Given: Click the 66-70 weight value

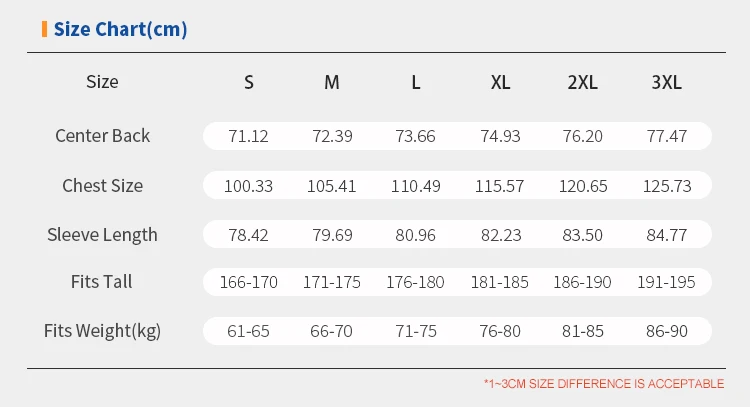Looking at the screenshot, I should (x=331, y=331).
